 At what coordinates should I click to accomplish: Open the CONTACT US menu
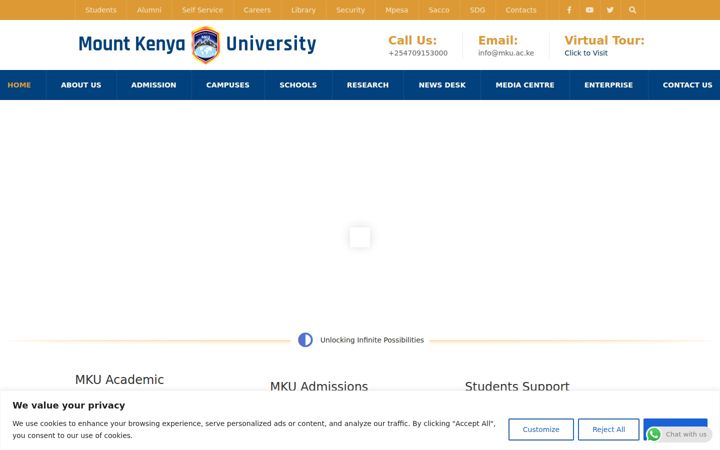687,85
